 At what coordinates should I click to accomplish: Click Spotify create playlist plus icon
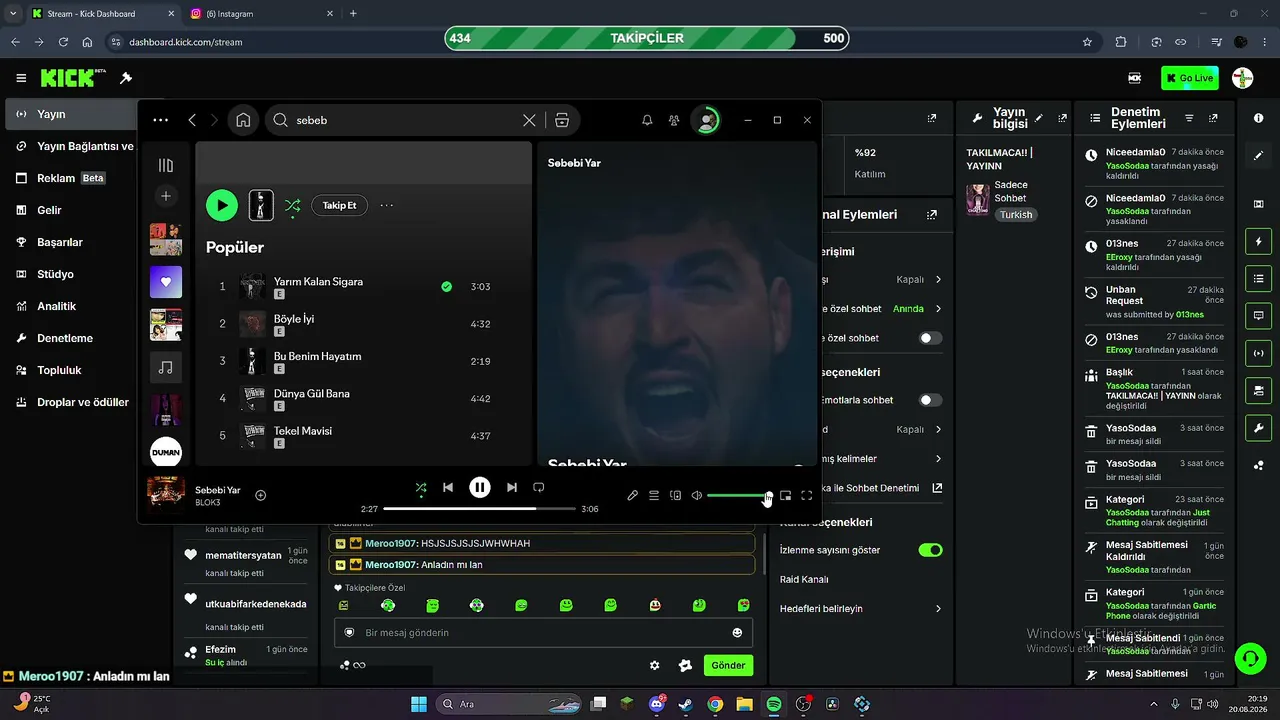click(x=166, y=196)
